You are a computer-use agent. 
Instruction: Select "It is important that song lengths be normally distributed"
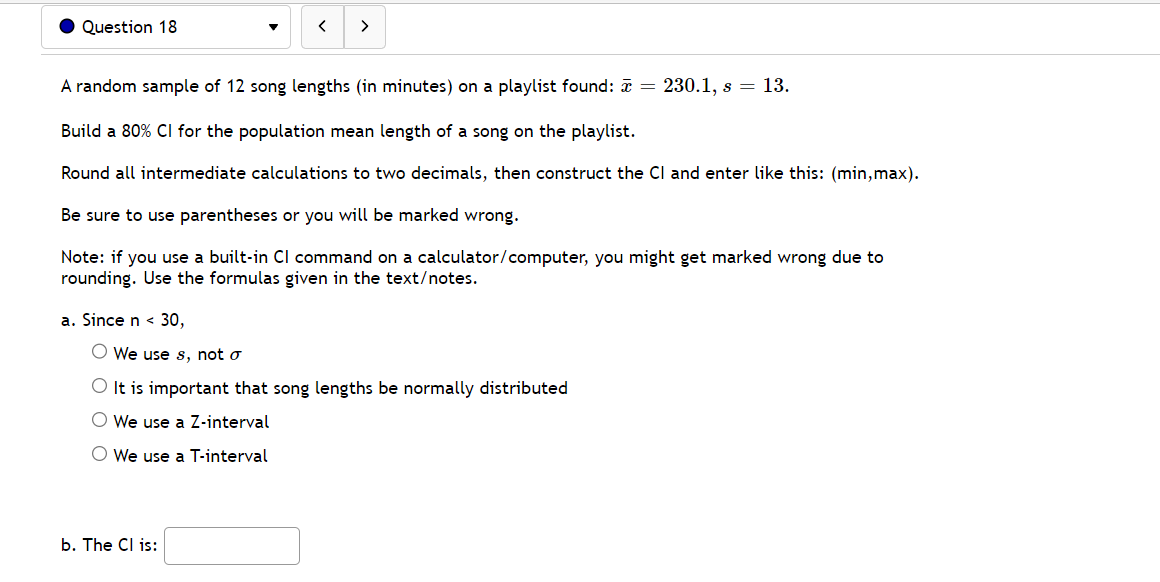coord(99,384)
